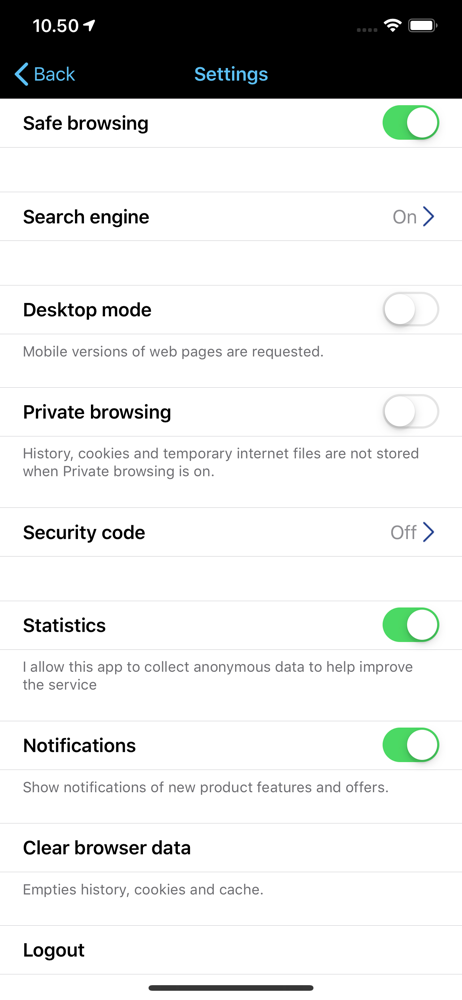Tap the Security code Off value

click(x=403, y=532)
